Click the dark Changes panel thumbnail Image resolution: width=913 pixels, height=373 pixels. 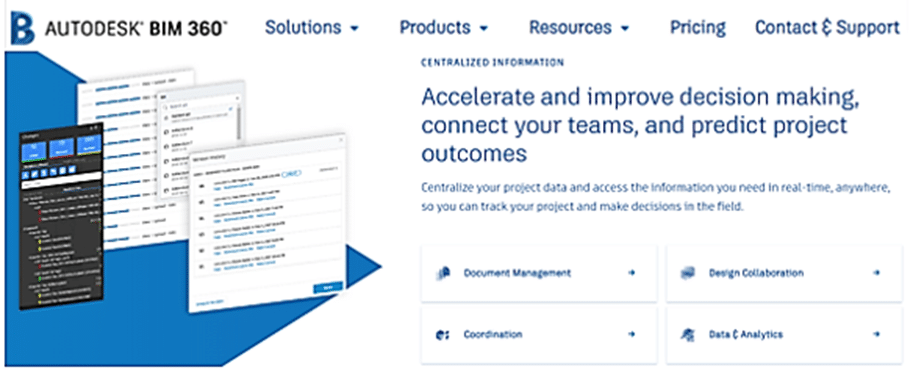click(x=62, y=216)
